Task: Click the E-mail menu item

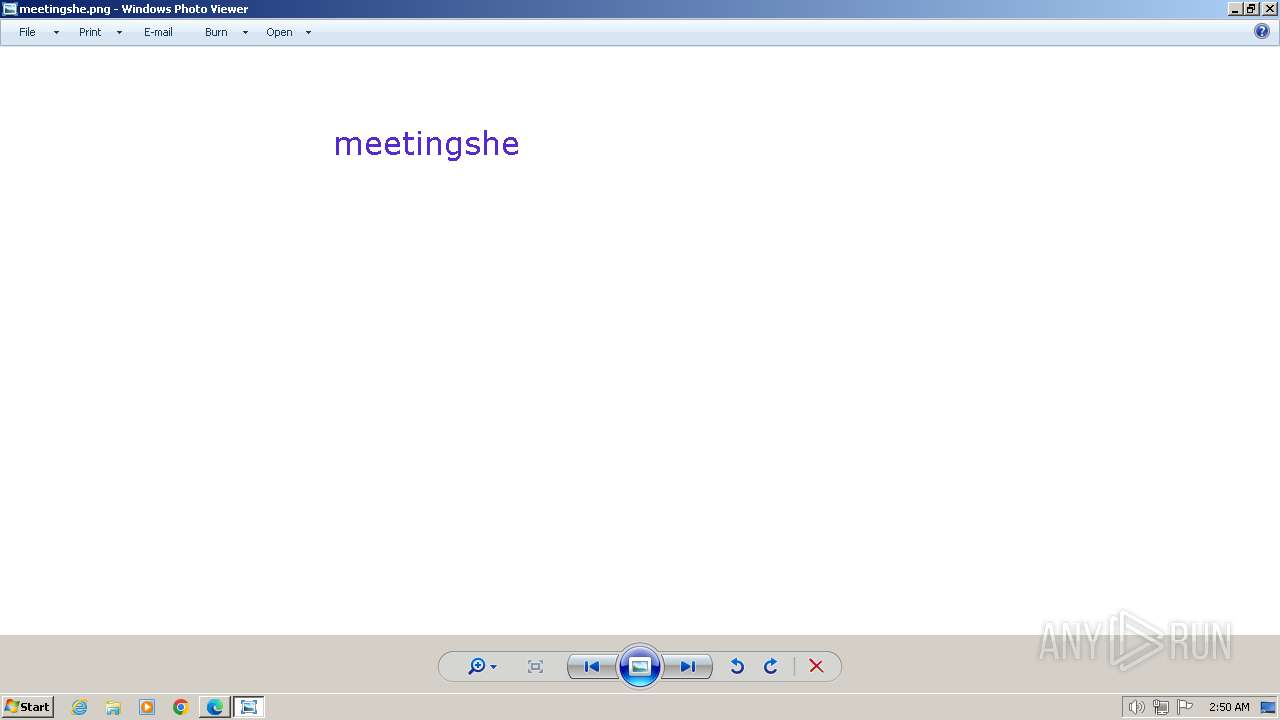Action: 158,32
